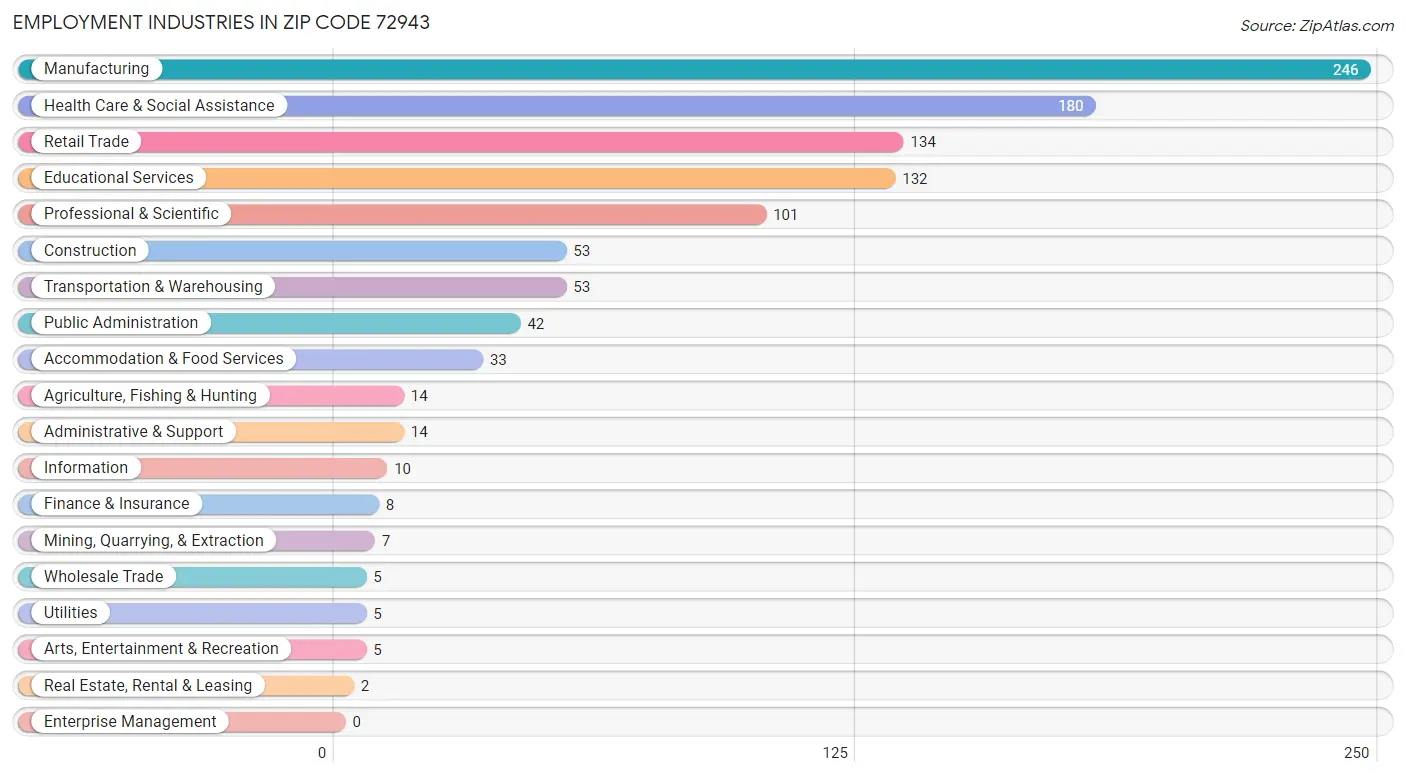Click the Construction value 53
1406x777 pixels.
(x=582, y=251)
